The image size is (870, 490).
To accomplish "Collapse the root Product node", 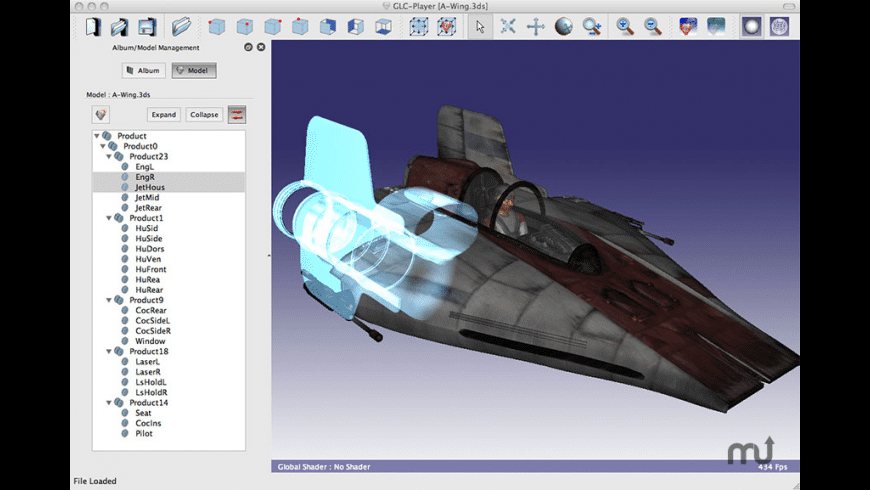I will point(97,135).
